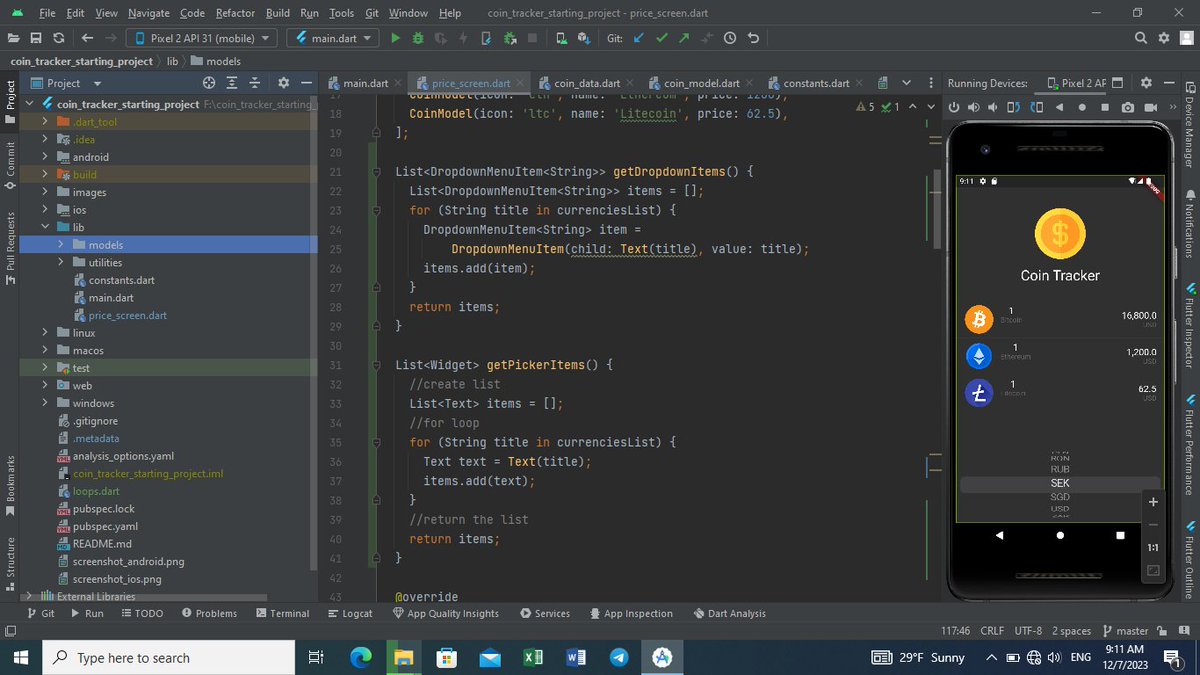The width and height of the screenshot is (1200, 675).
Task: Expand the test folder
Action: 46,368
